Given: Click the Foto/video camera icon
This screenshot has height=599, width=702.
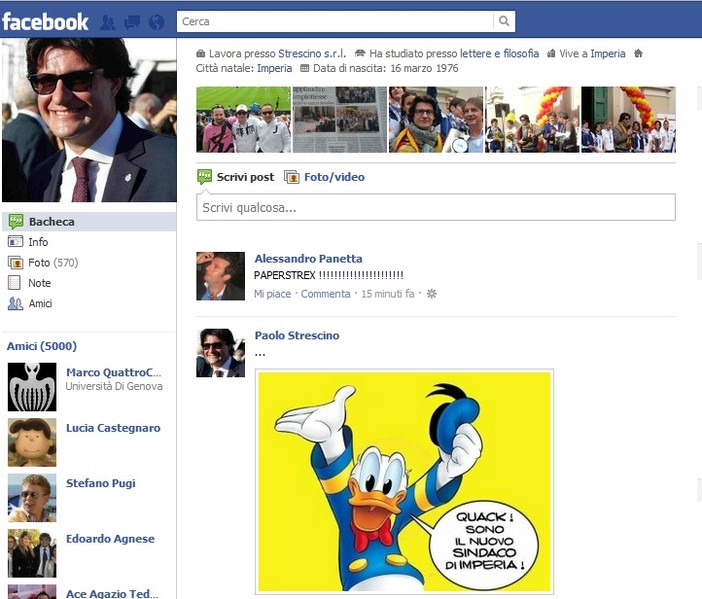Looking at the screenshot, I should pyautogui.click(x=291, y=177).
